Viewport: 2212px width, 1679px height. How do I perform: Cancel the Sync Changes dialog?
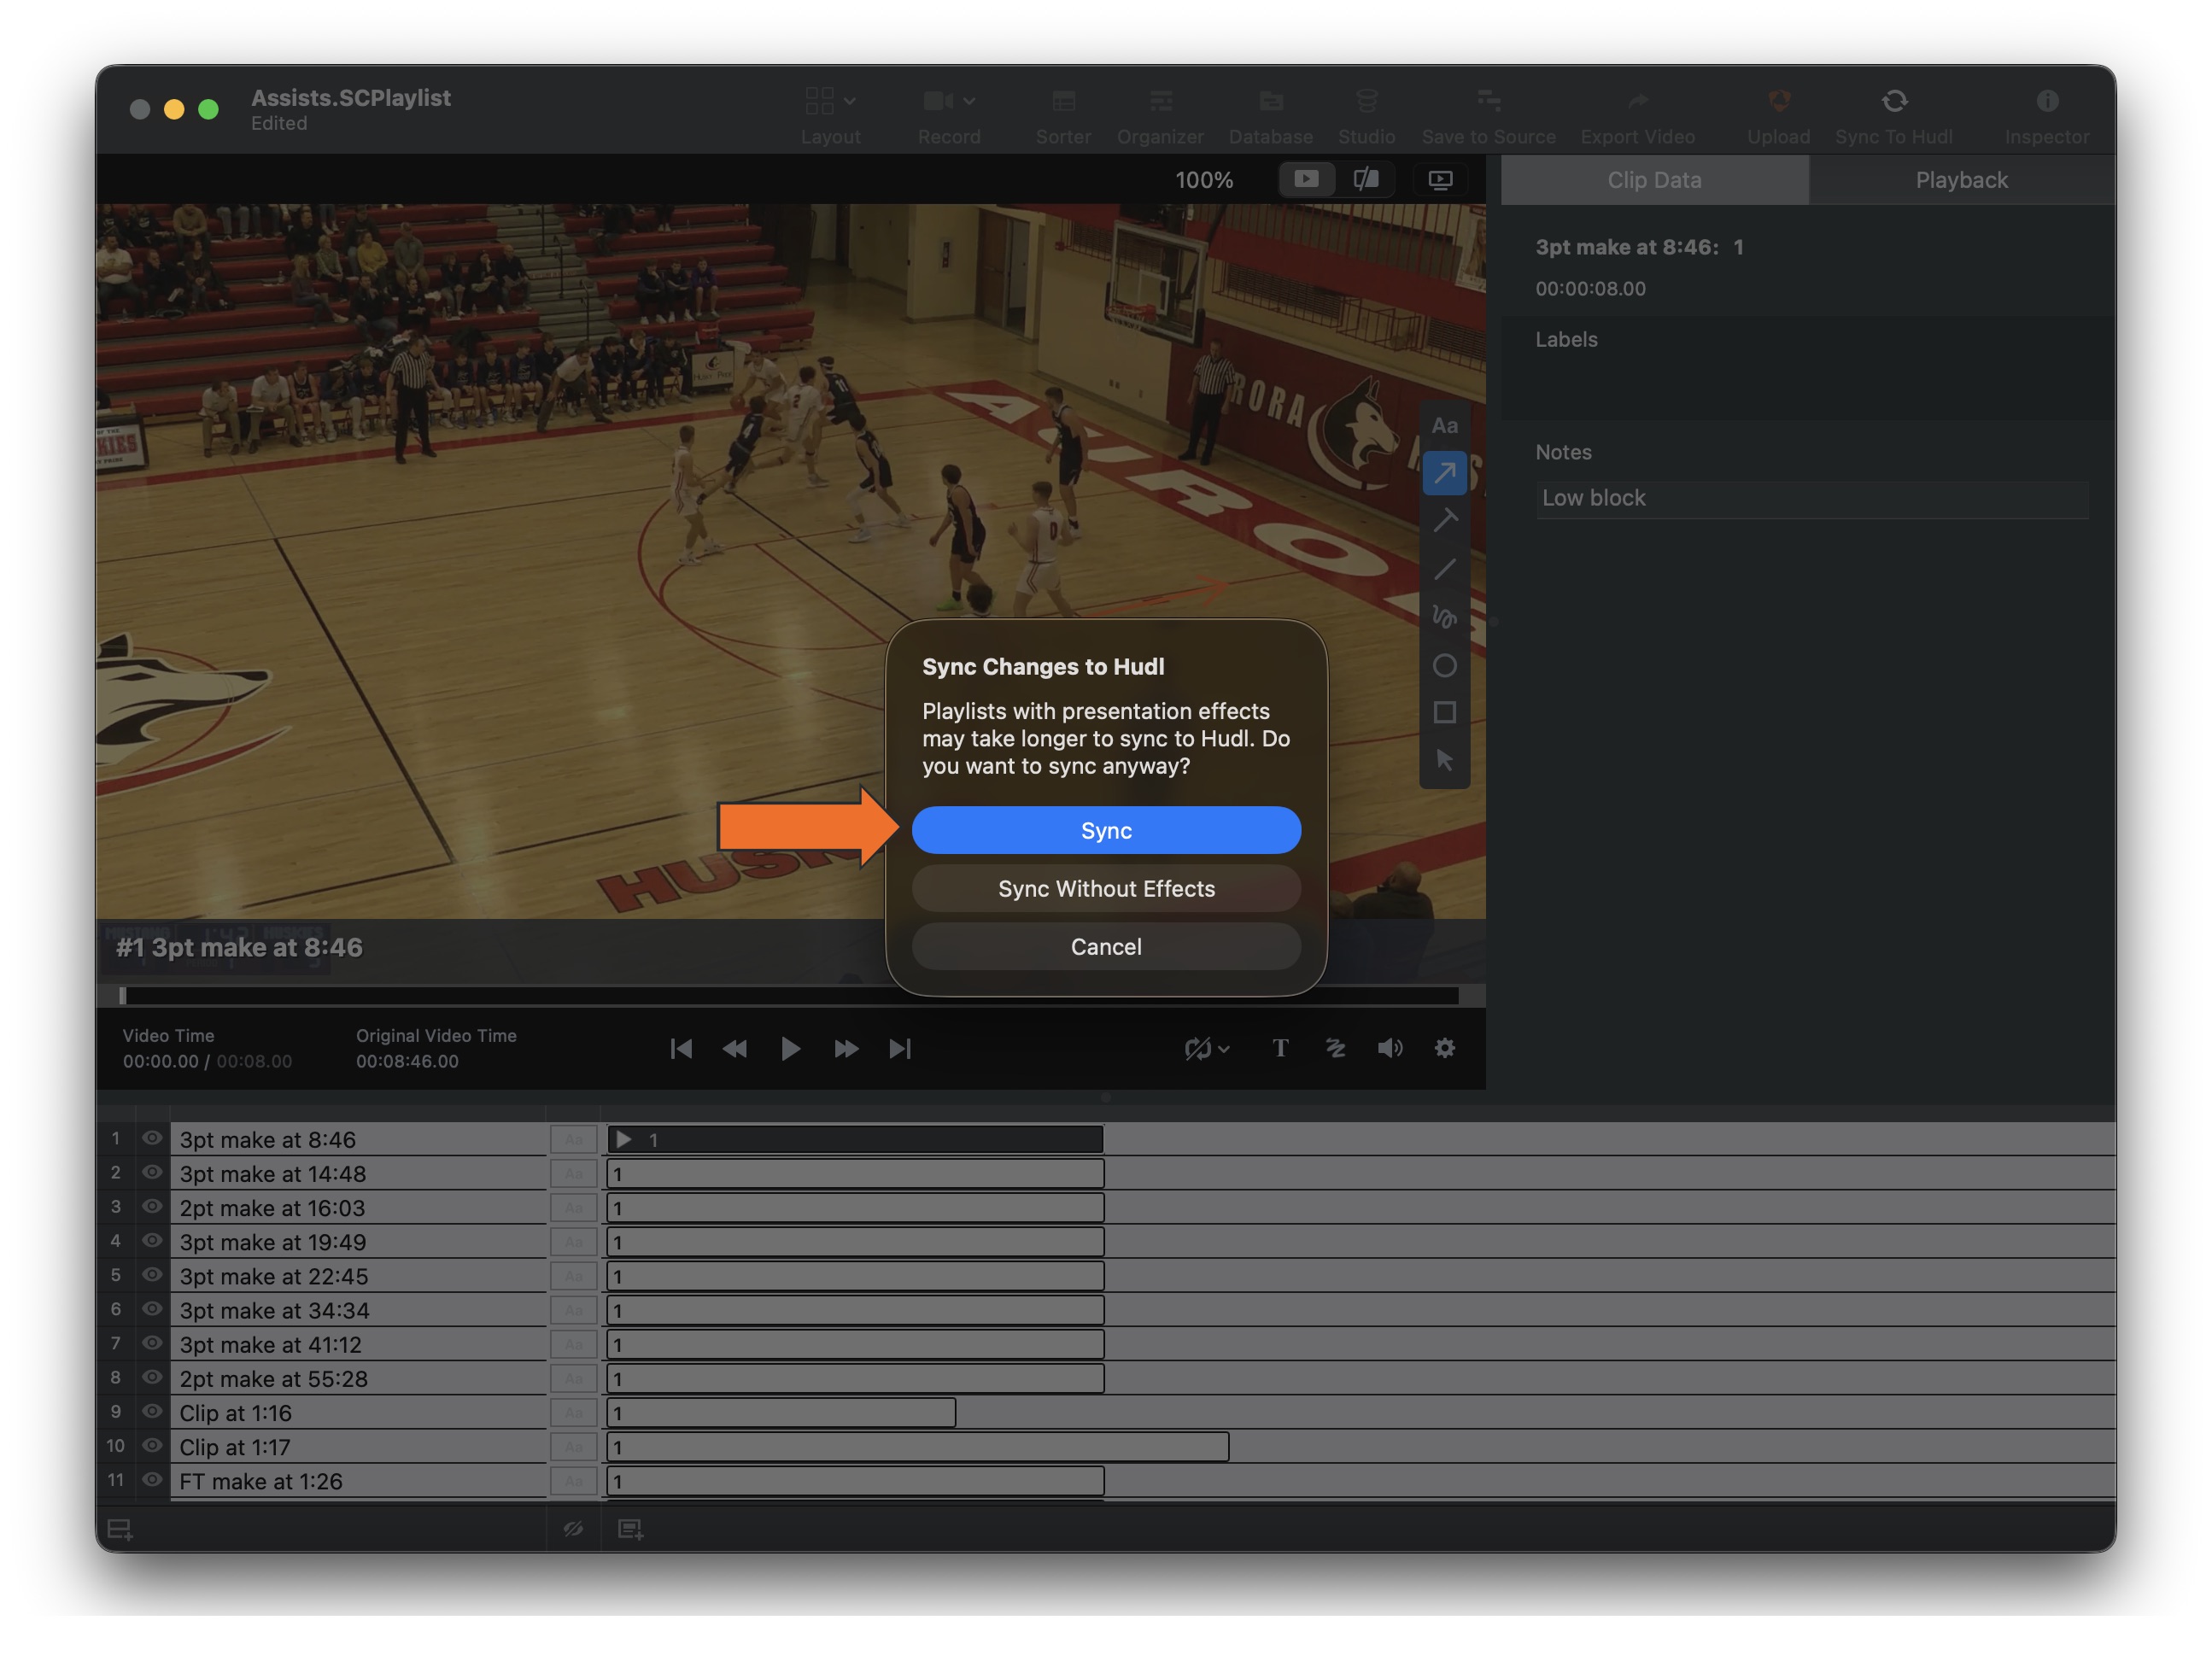pyautogui.click(x=1106, y=946)
